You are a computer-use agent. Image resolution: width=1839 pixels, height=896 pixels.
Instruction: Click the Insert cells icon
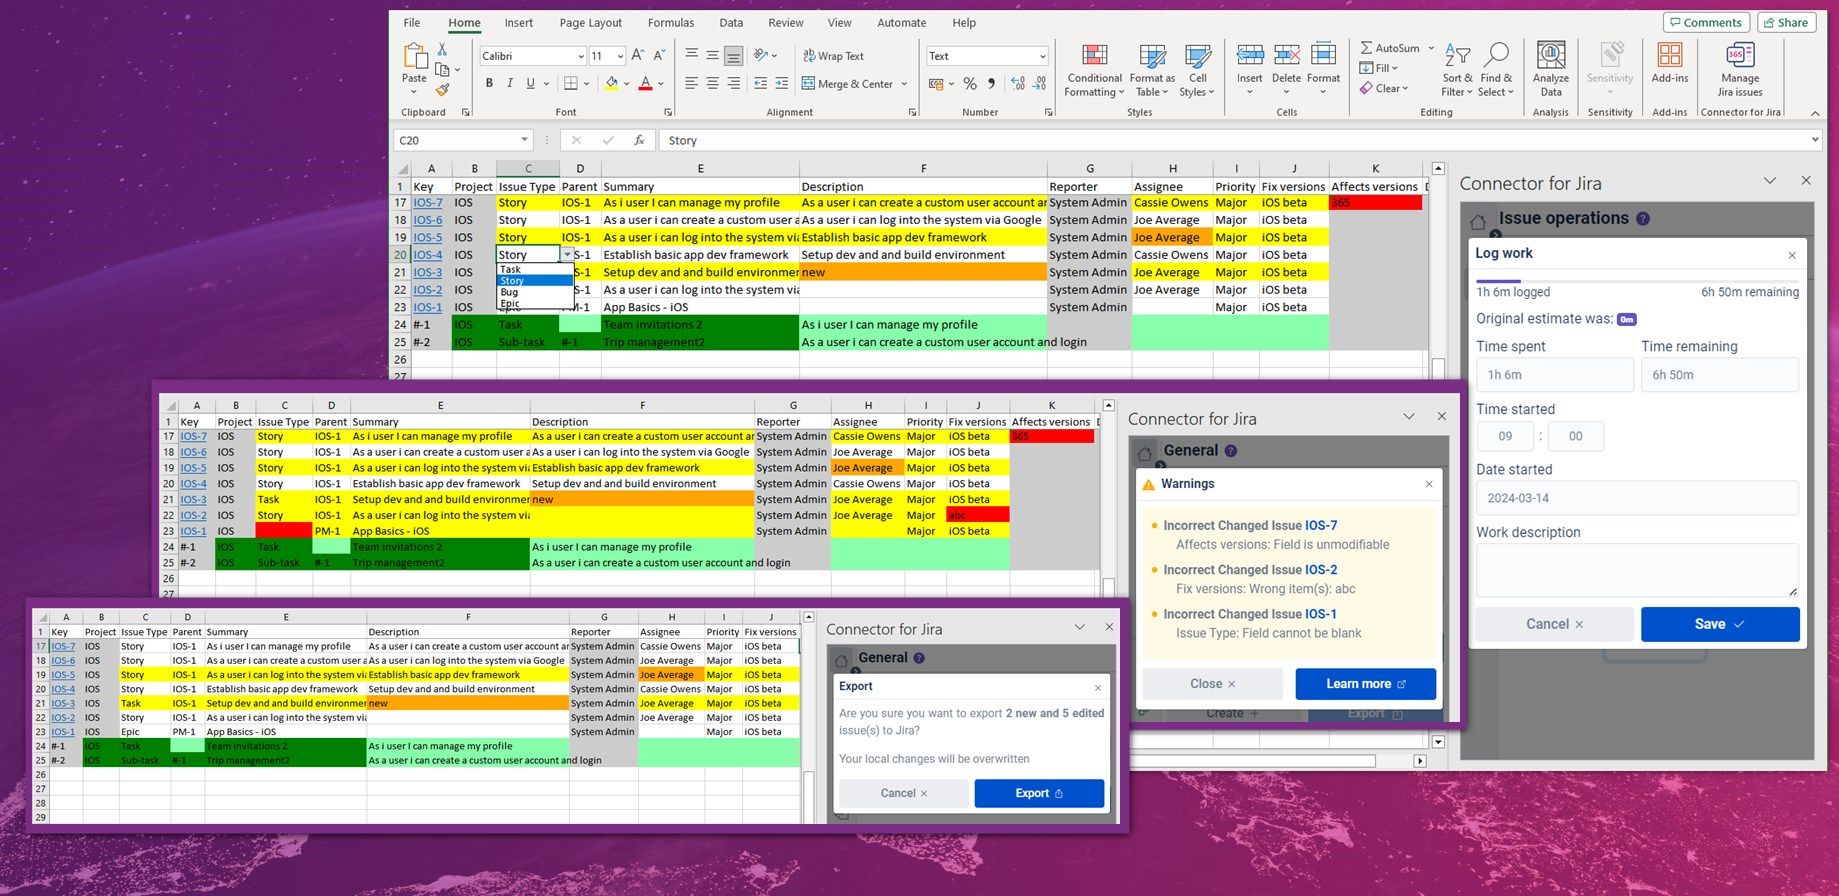[1250, 55]
